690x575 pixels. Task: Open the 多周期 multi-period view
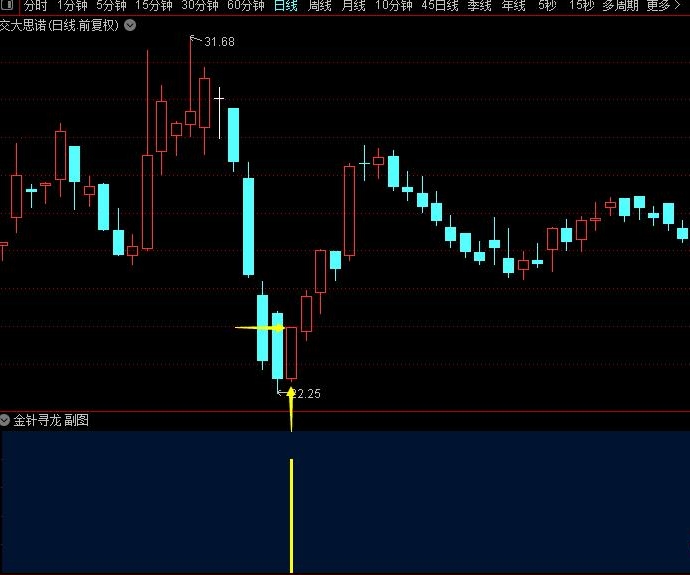[x=620, y=6]
